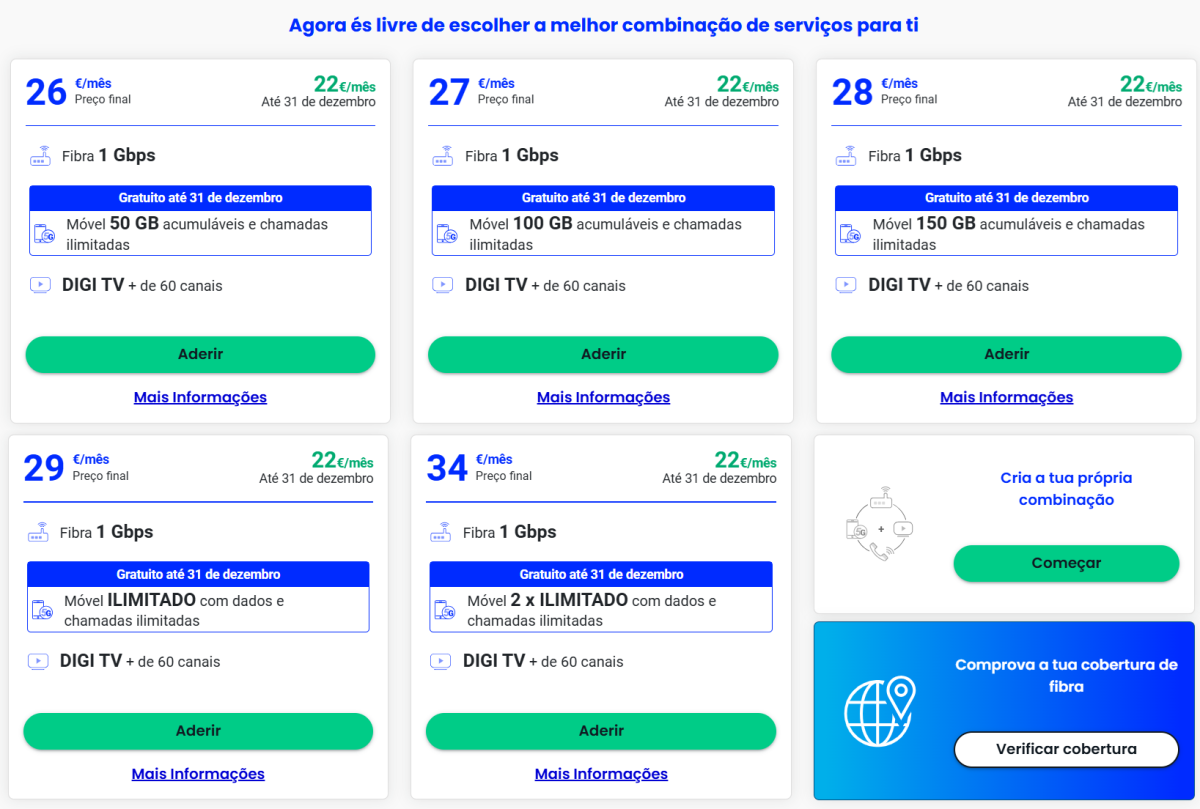Click the DIGI TV icon in the 27€ plan
The height and width of the screenshot is (809, 1200).
pos(443,285)
